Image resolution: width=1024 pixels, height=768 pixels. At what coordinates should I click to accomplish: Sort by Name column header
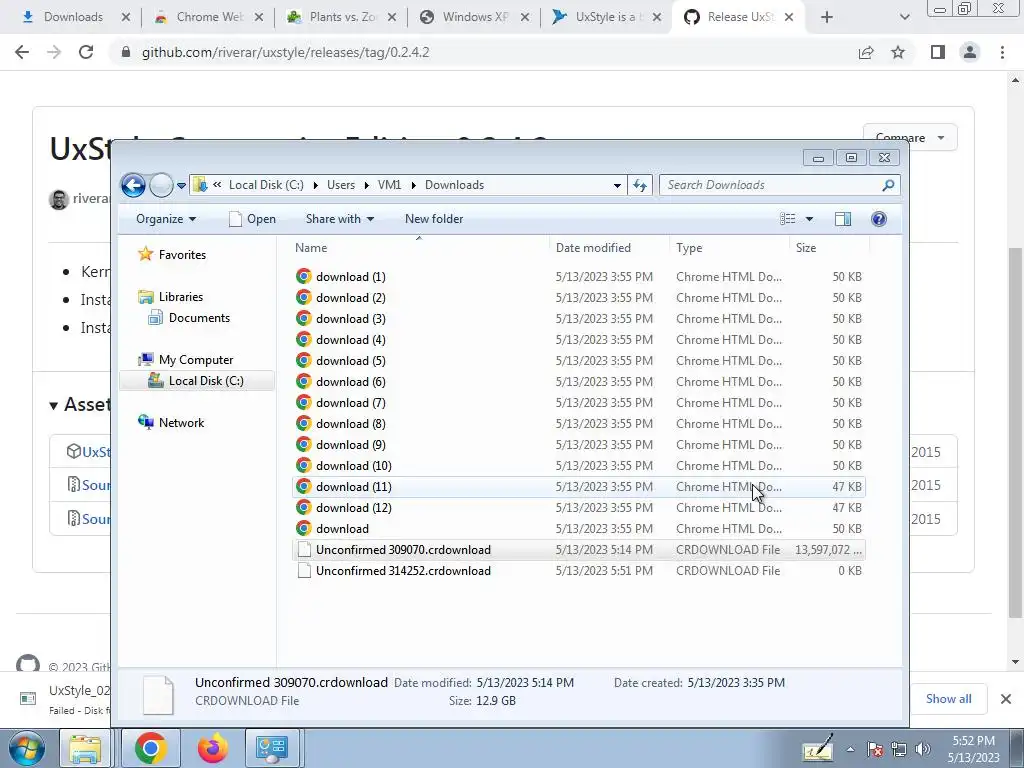[311, 248]
